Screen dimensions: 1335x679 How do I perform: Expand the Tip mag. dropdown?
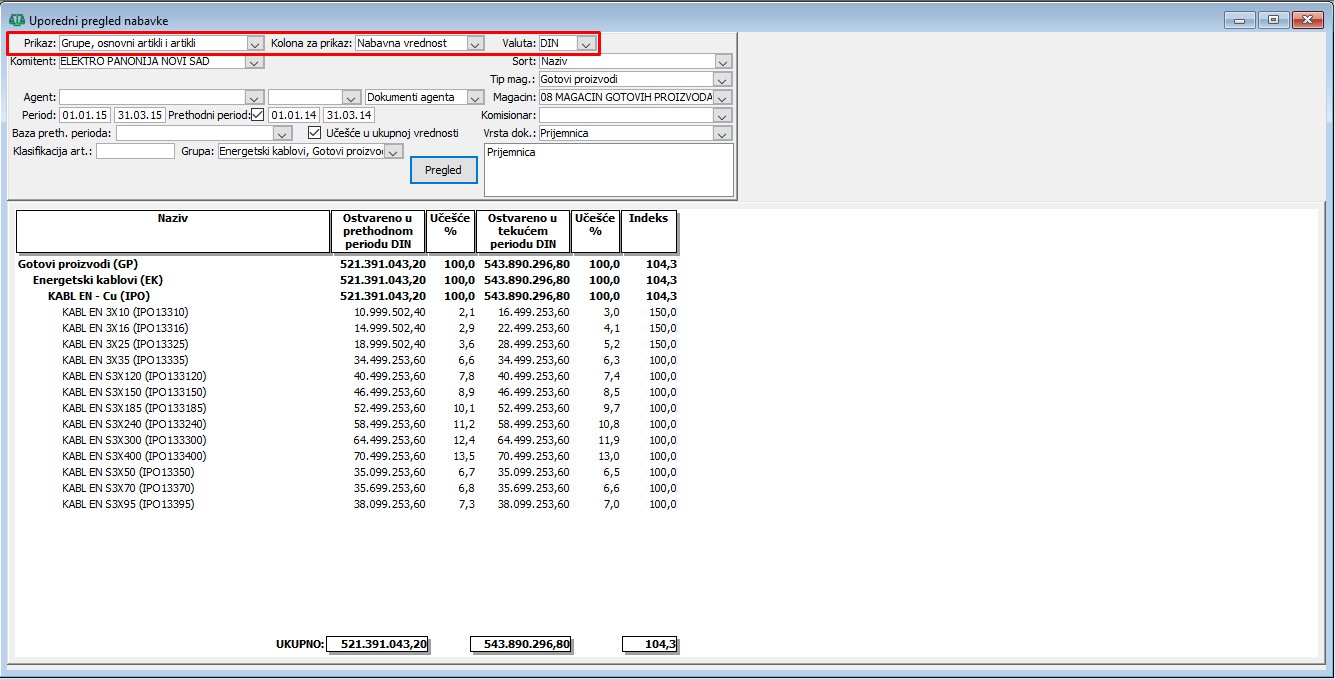tap(723, 80)
